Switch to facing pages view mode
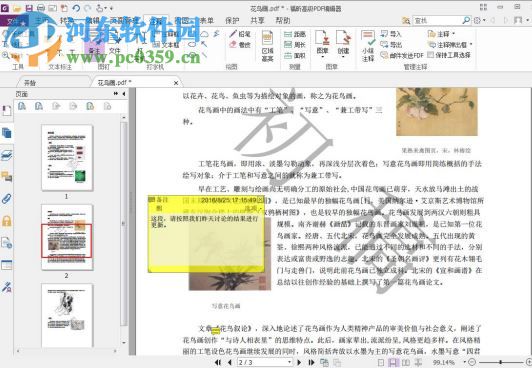The width and height of the screenshot is (532, 368). coord(405,362)
